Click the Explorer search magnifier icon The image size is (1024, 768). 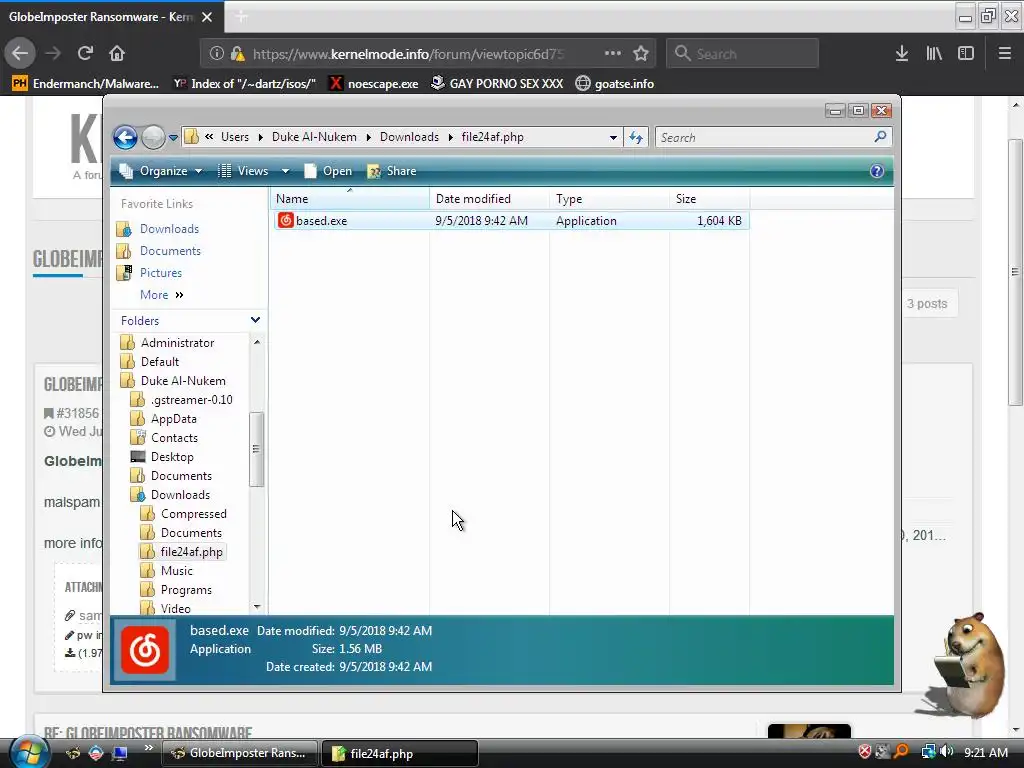(x=880, y=136)
